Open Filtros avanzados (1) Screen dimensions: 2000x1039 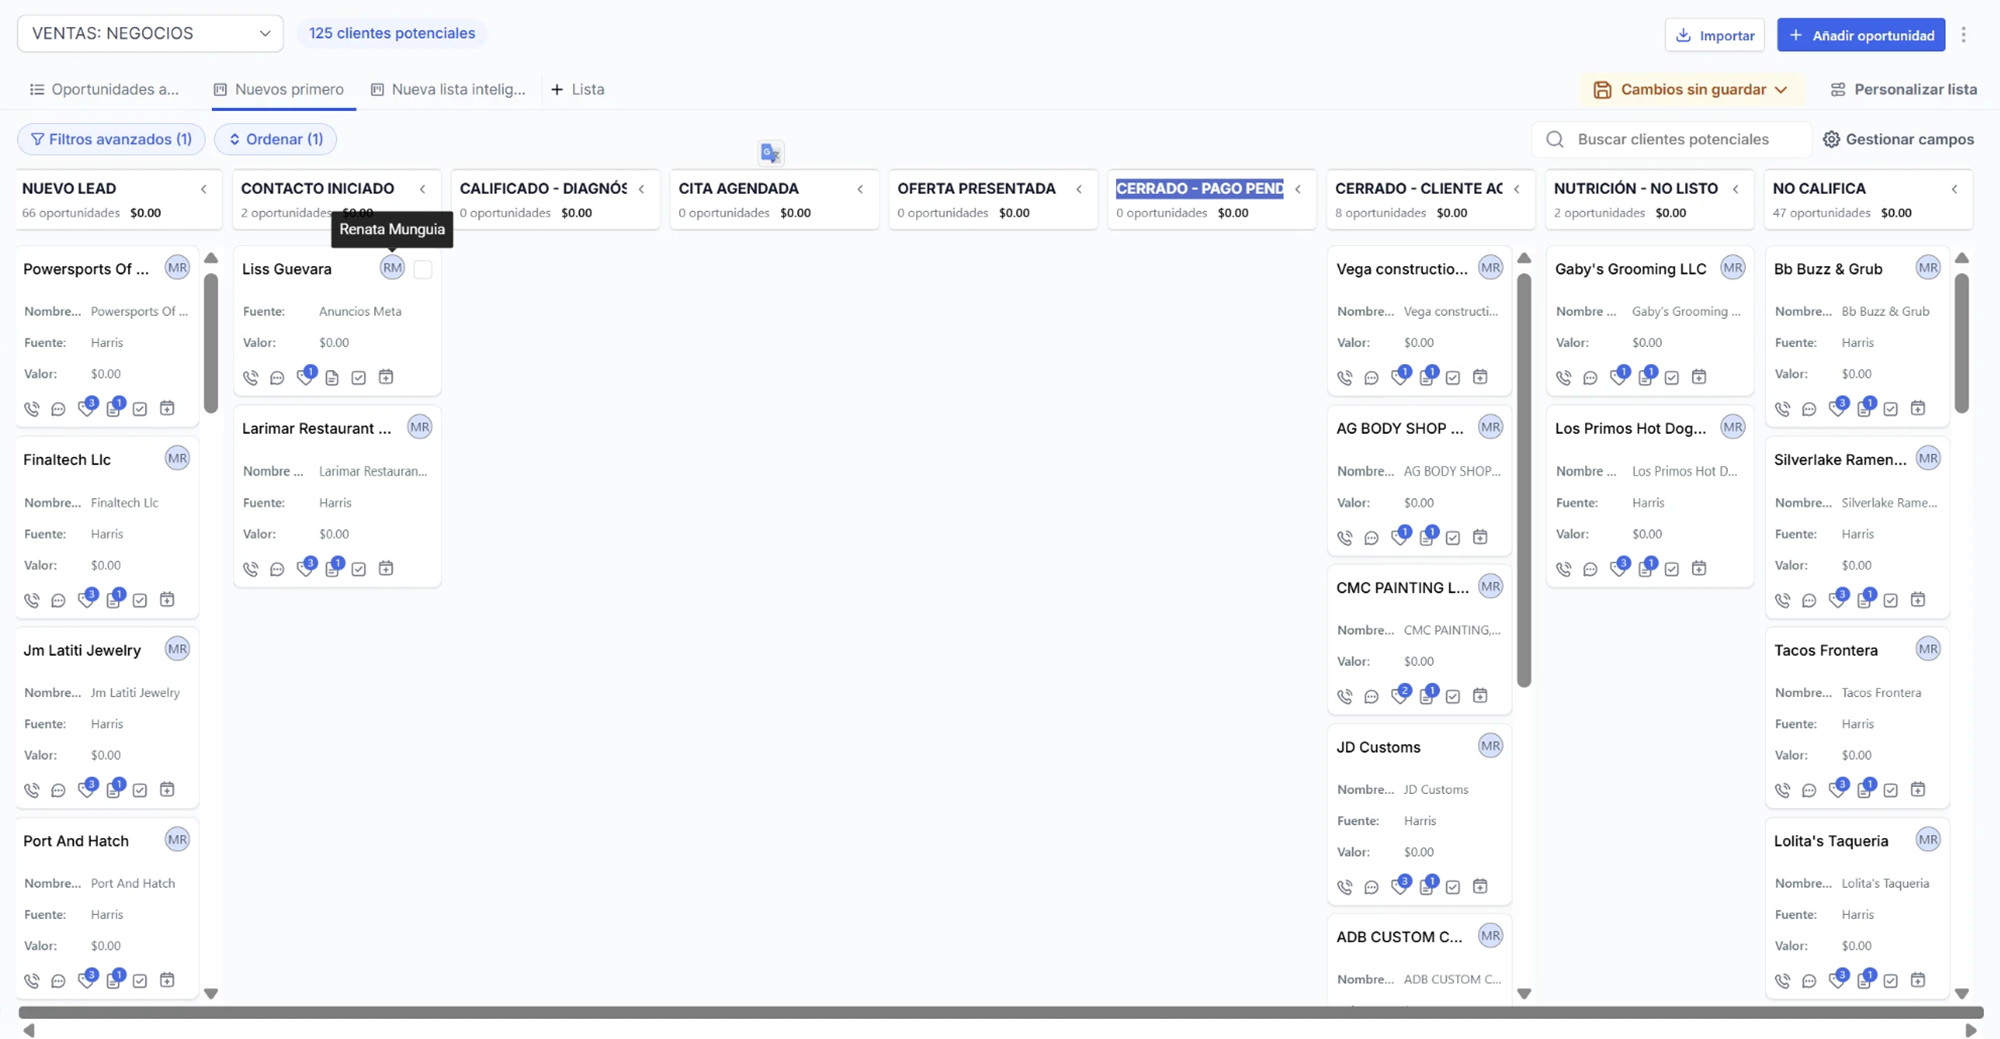point(111,139)
